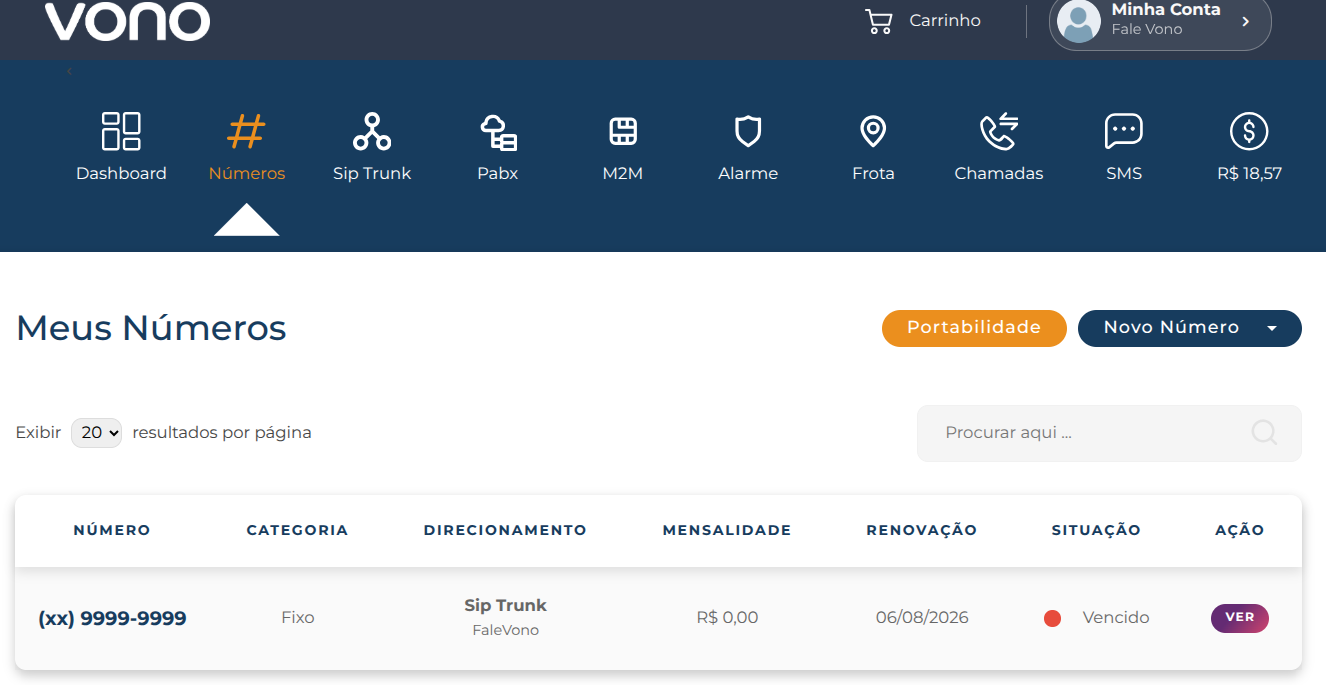The image size is (1326, 685).
Task: Click the Fixo category cell
Action: click(x=298, y=618)
